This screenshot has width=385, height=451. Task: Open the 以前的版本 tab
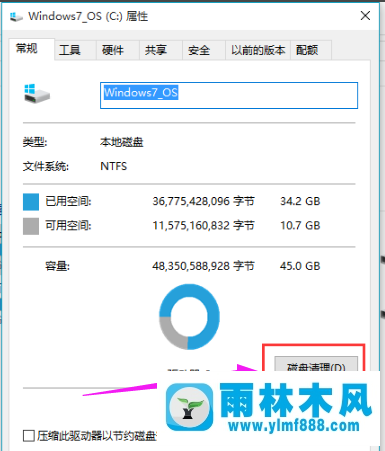tap(258, 50)
